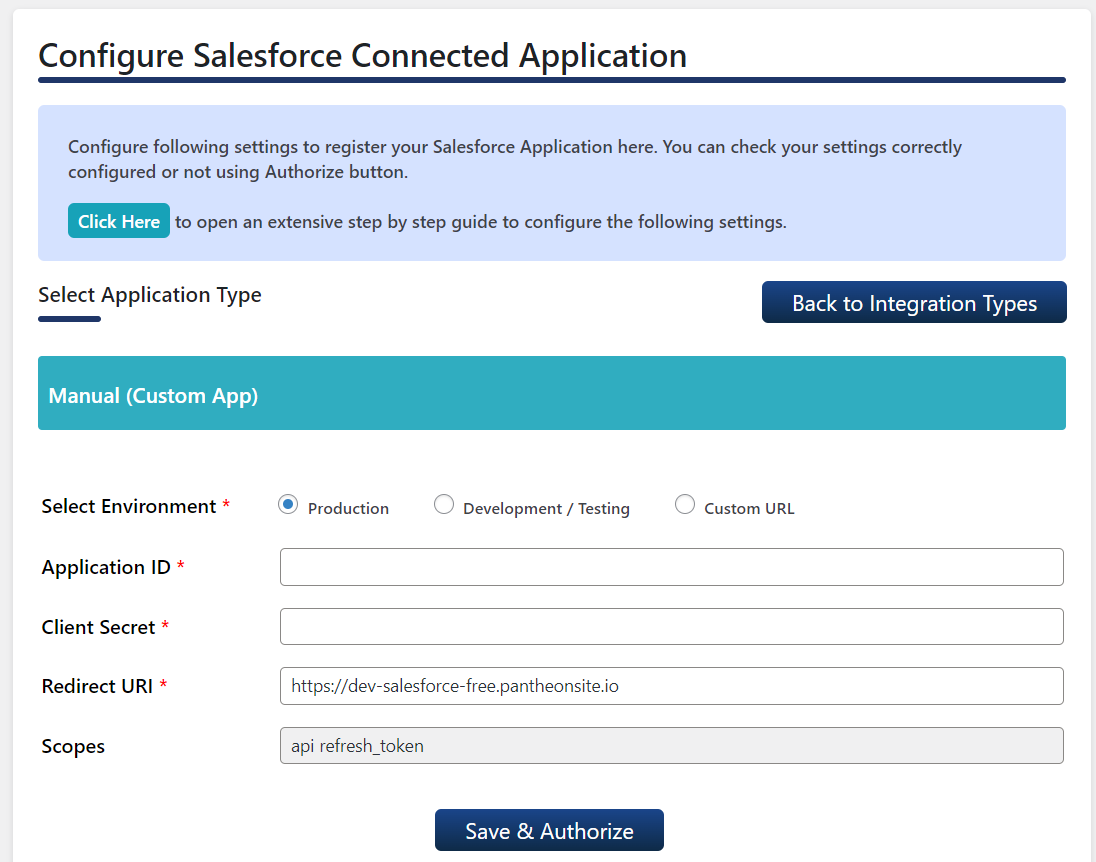This screenshot has height=862, width=1096.
Task: Click the Scopes label
Action: (x=73, y=747)
